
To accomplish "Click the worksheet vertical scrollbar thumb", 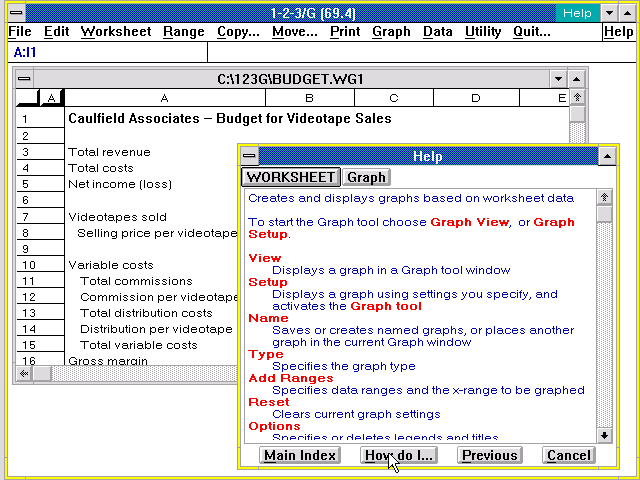I will (x=577, y=114).
